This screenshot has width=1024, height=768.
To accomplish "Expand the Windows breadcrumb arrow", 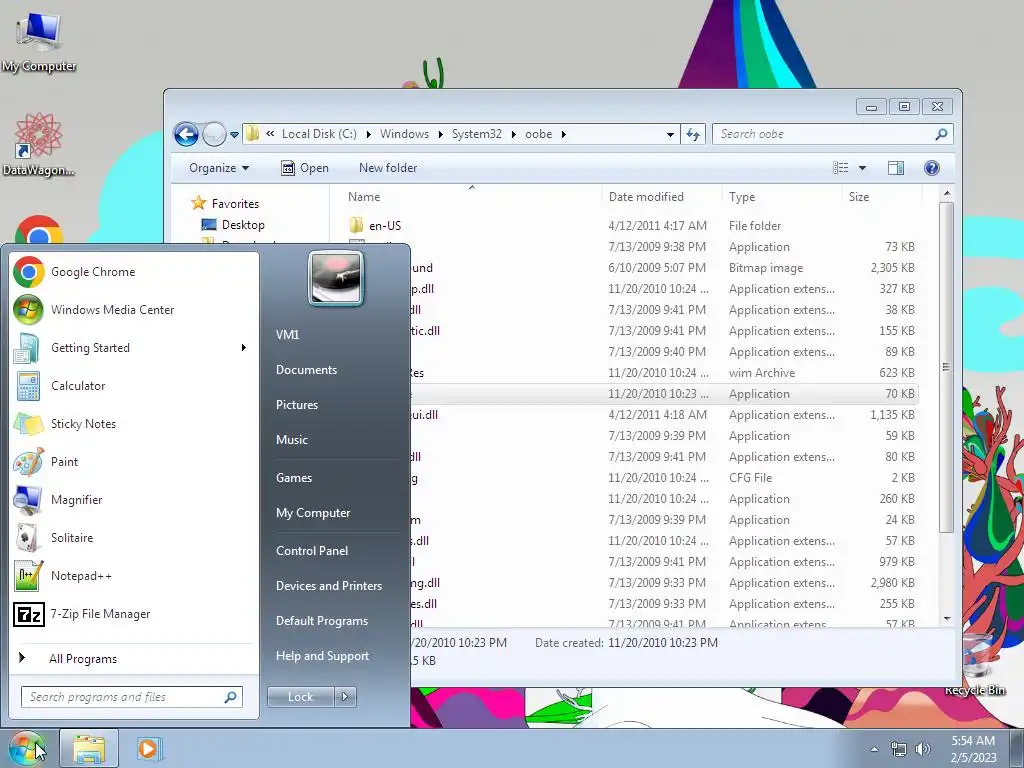I will [440, 134].
